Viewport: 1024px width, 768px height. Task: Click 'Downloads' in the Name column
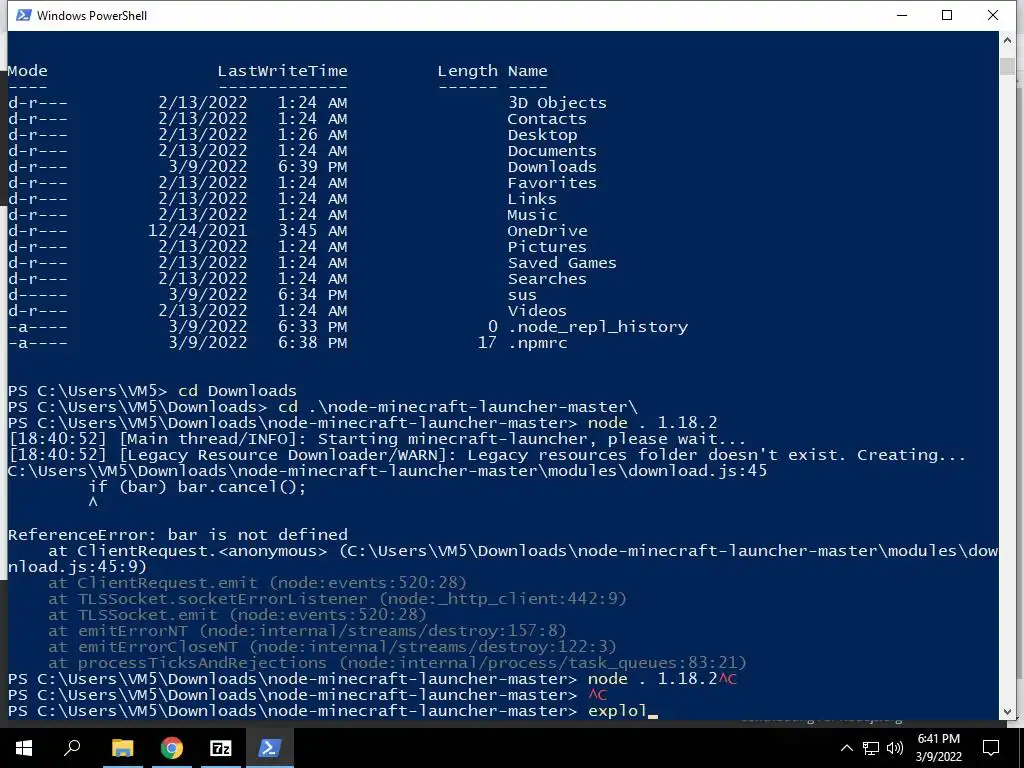[x=552, y=167]
